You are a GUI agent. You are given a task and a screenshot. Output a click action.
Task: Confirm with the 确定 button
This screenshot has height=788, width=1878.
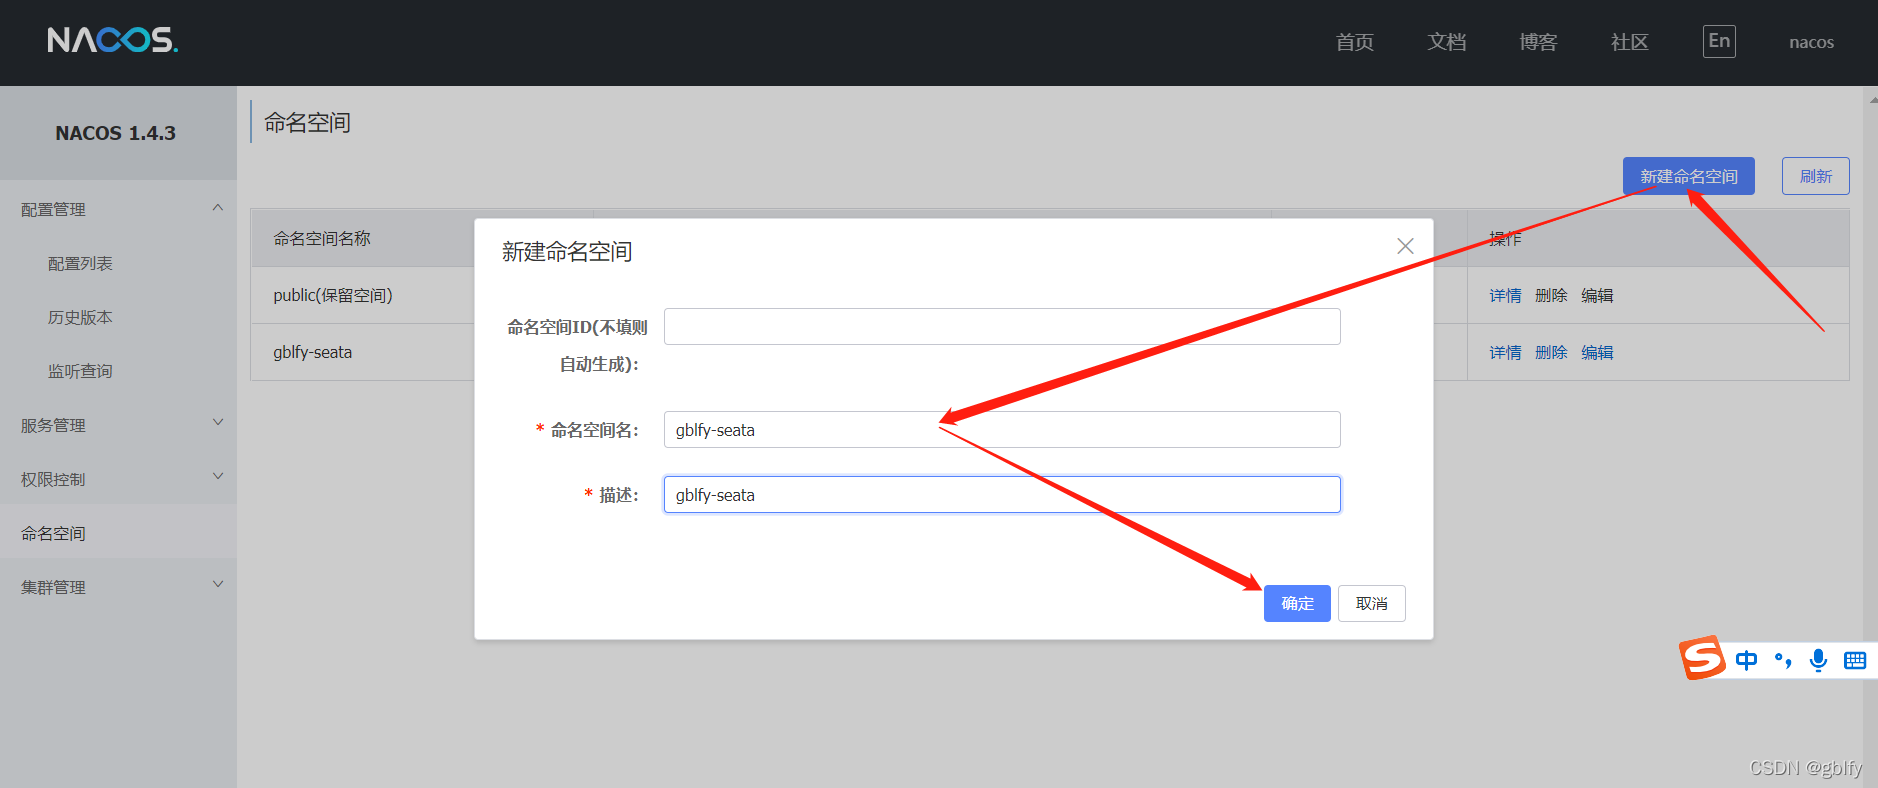(1297, 603)
